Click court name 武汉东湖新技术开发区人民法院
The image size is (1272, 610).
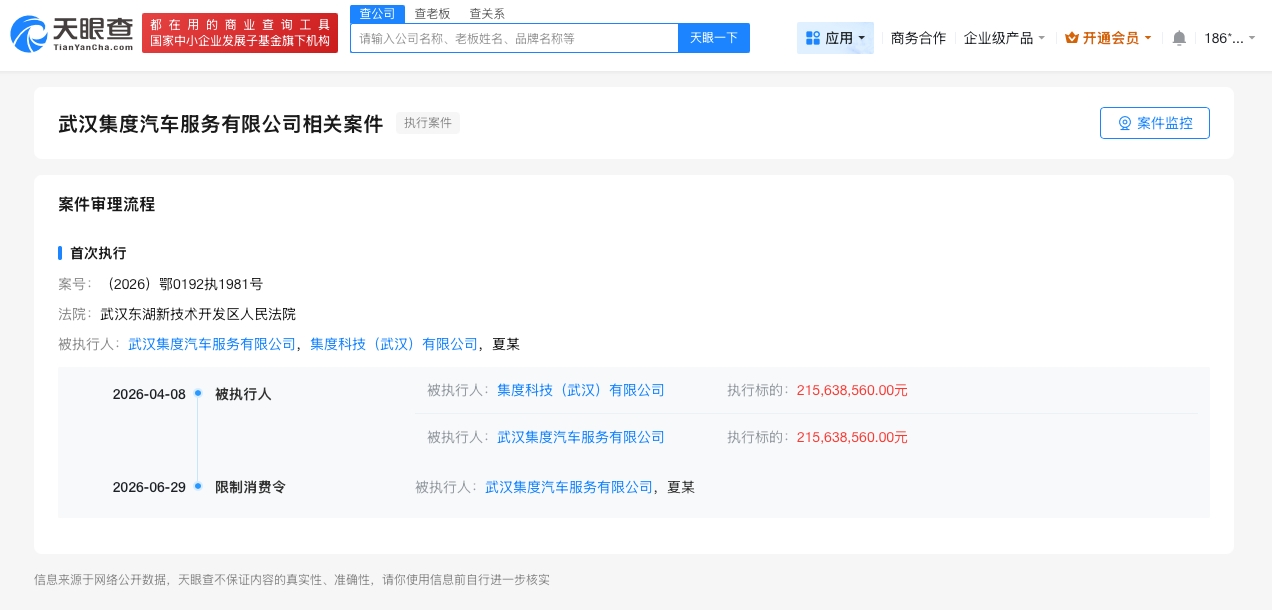pos(198,314)
